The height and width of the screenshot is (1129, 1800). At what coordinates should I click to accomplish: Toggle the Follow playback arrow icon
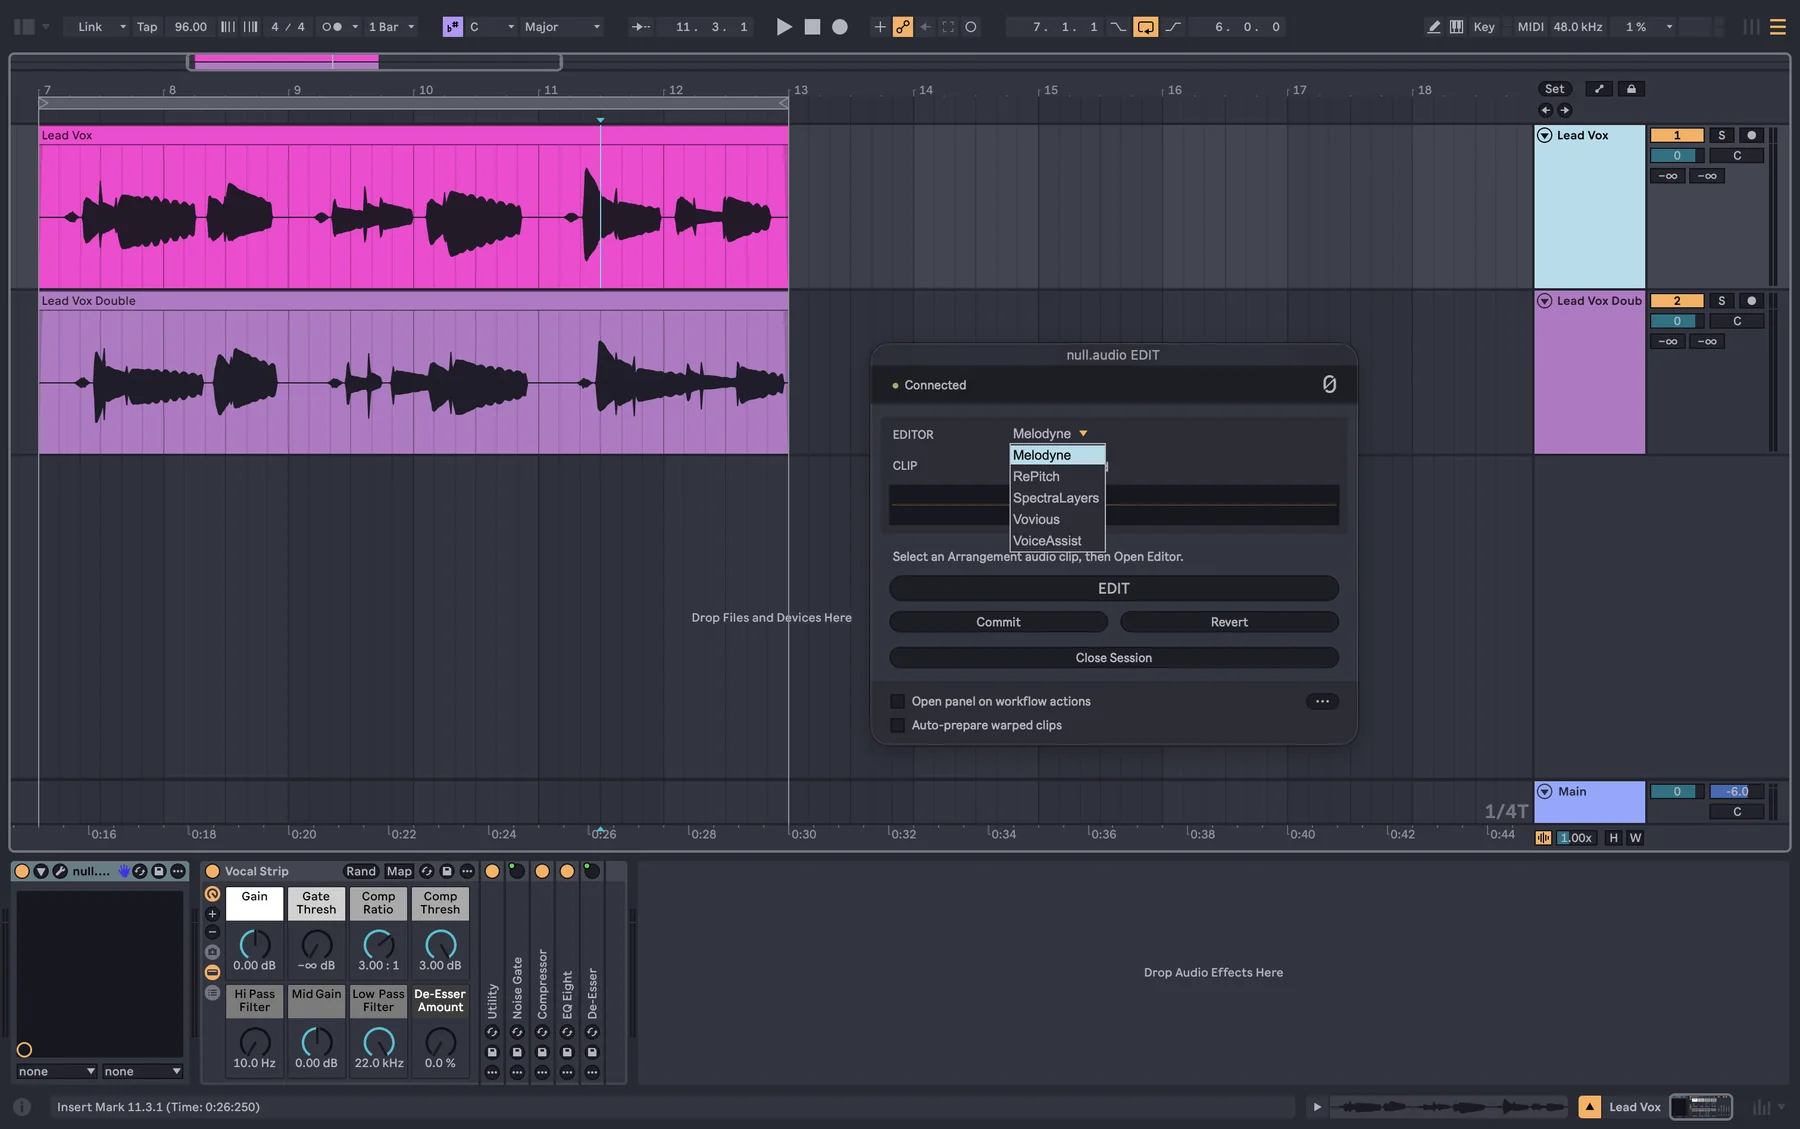click(x=640, y=27)
